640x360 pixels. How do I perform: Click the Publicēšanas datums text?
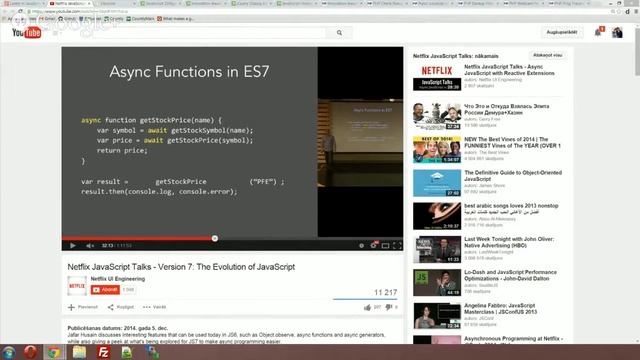click(118, 328)
